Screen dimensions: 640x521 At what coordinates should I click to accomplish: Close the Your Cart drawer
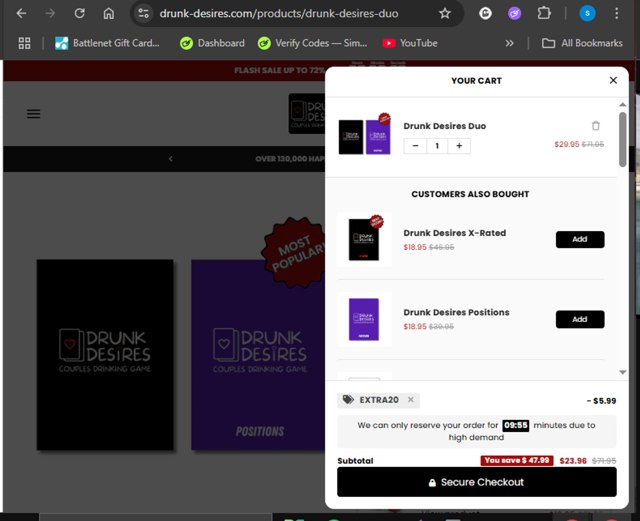point(613,80)
